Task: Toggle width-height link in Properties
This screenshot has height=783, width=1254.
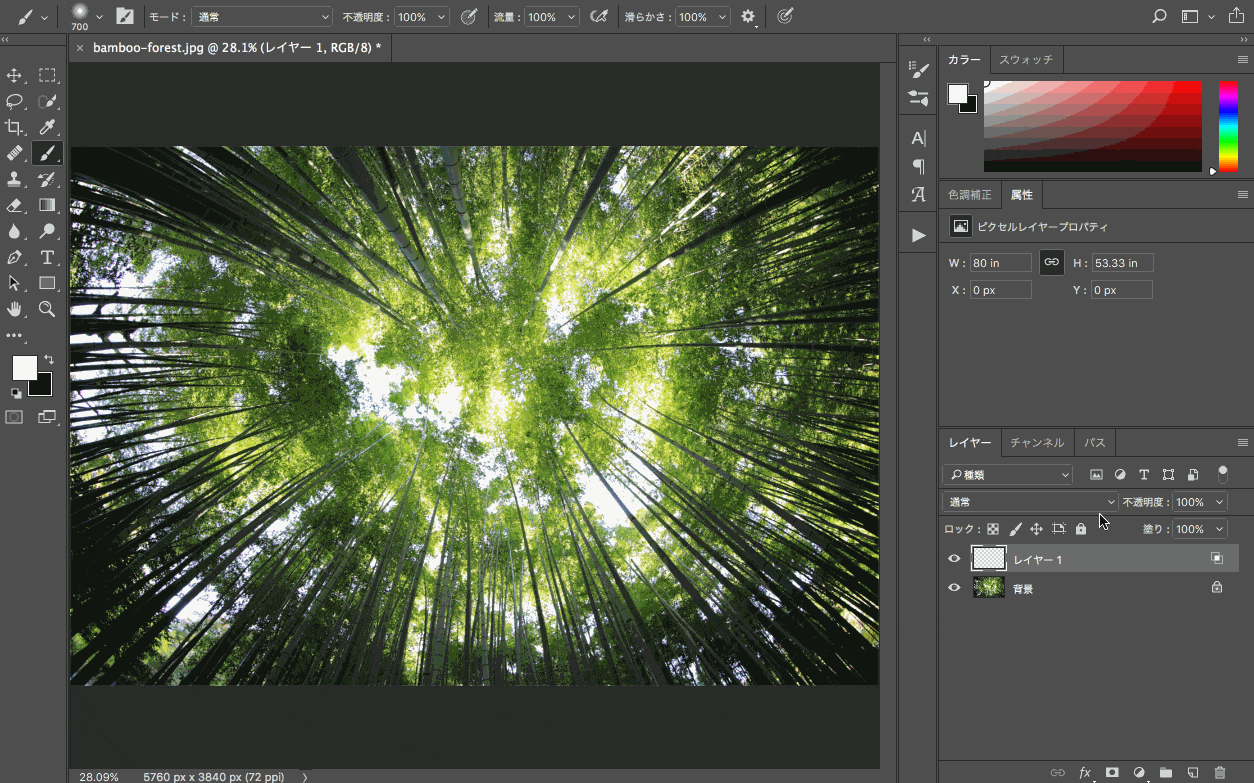Action: click(1051, 262)
